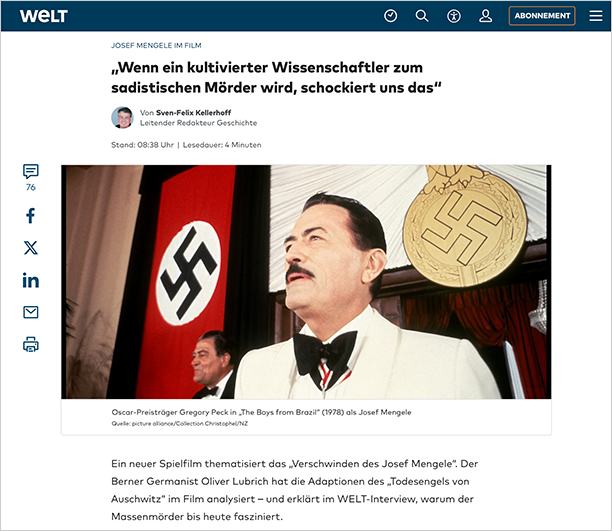Screen dimensions: 612x531
Task: Open accessibility options icon
Action: 454,16
